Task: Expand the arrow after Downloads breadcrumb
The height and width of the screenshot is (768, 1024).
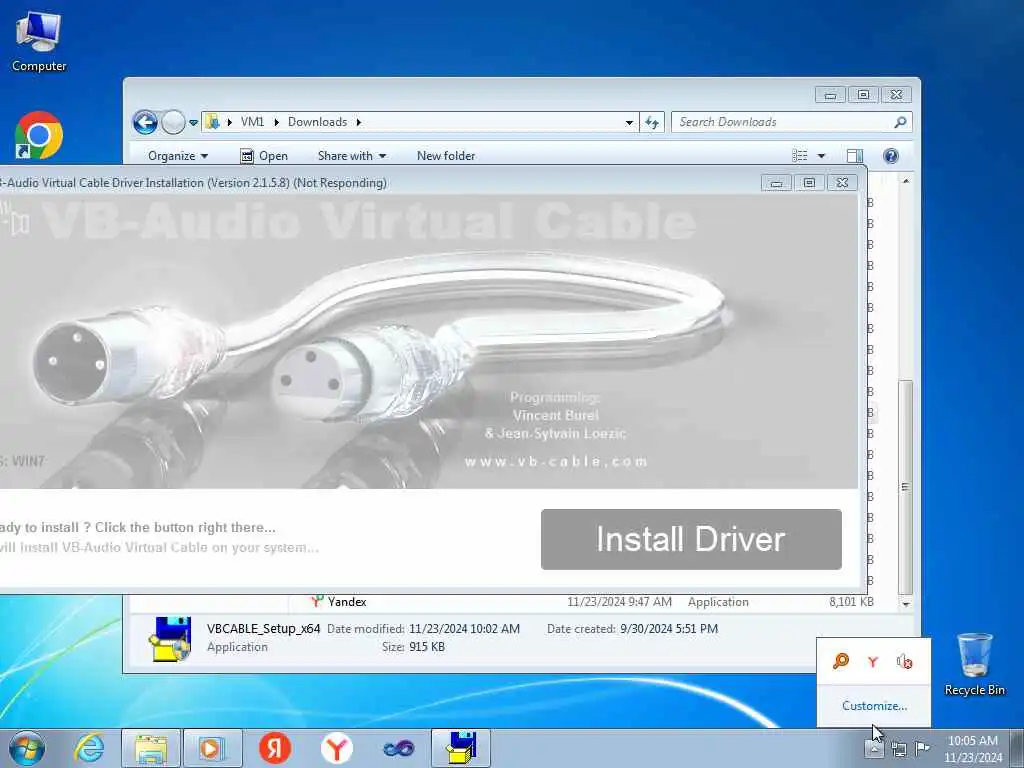Action: pyautogui.click(x=359, y=122)
